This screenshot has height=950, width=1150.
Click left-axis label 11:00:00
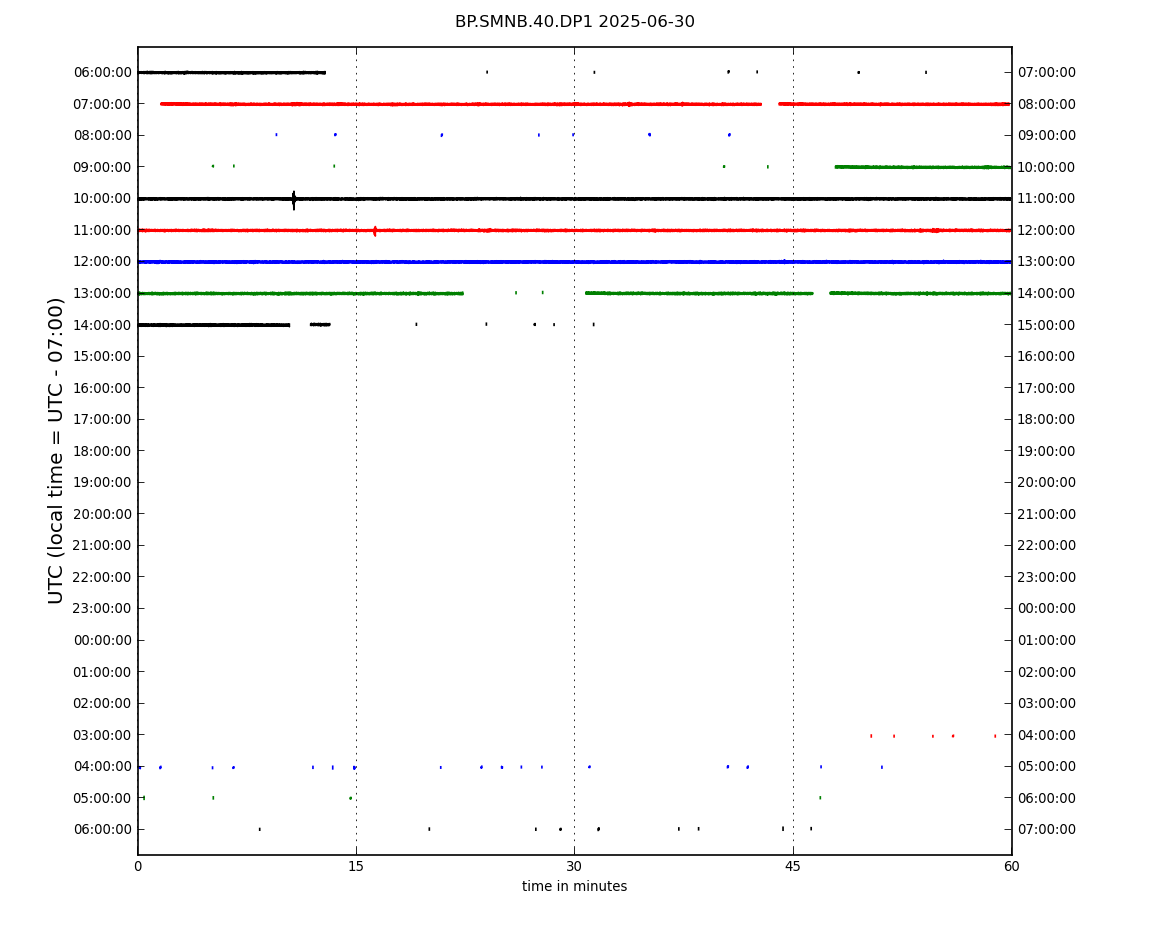click(x=103, y=230)
